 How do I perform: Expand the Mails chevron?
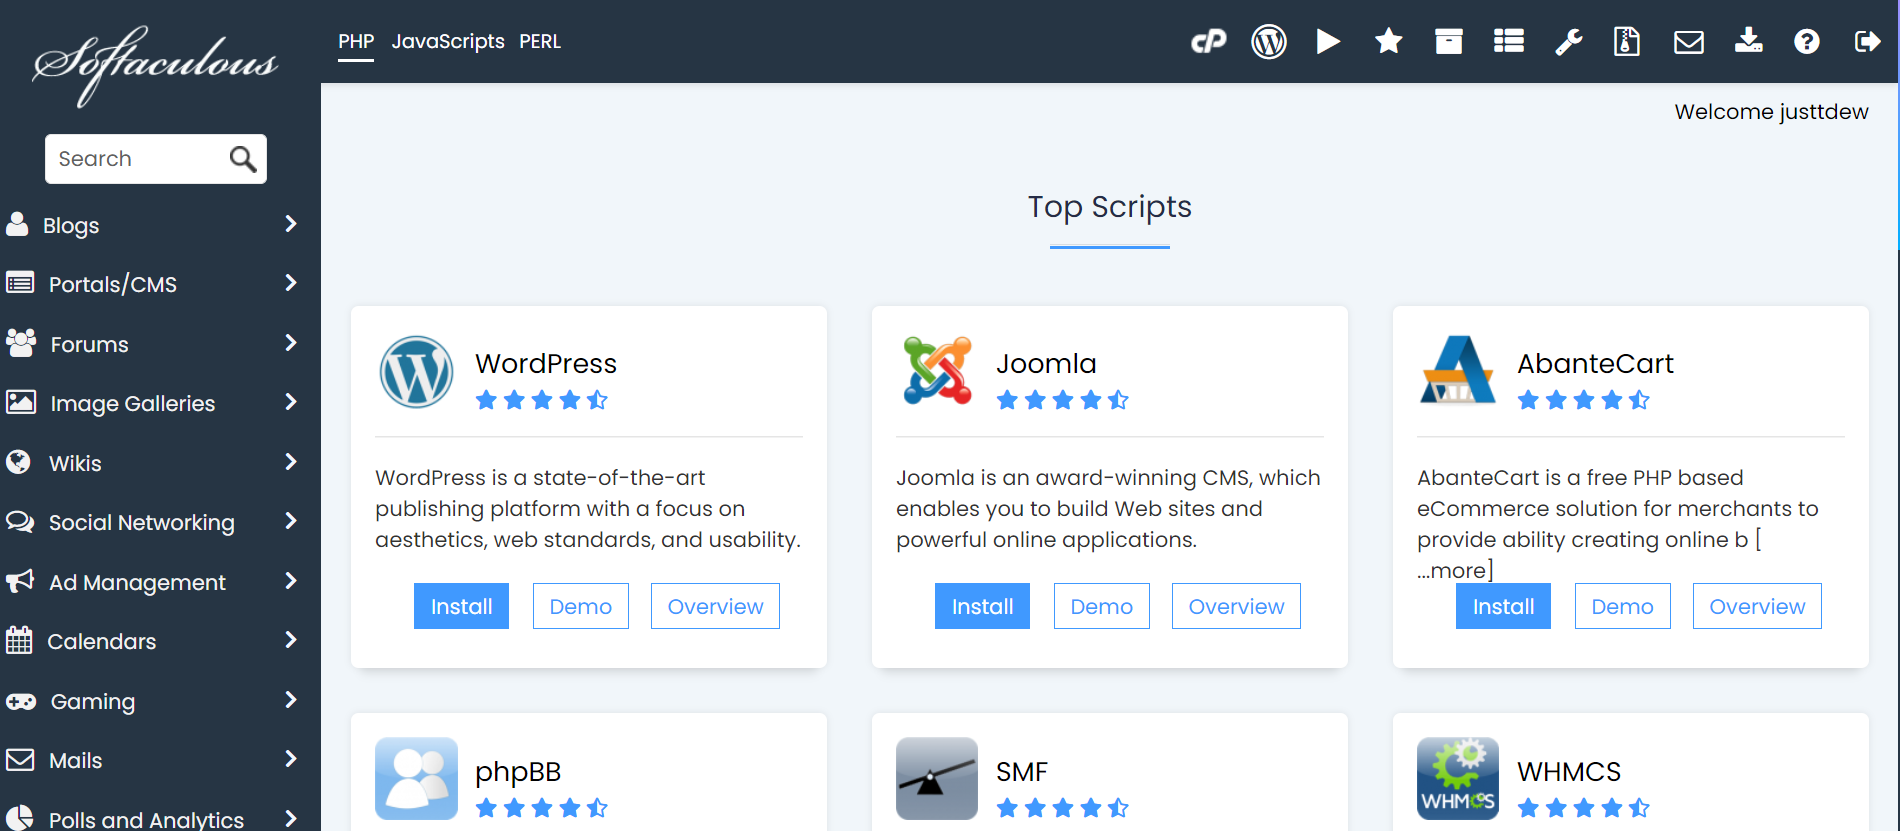click(x=291, y=759)
